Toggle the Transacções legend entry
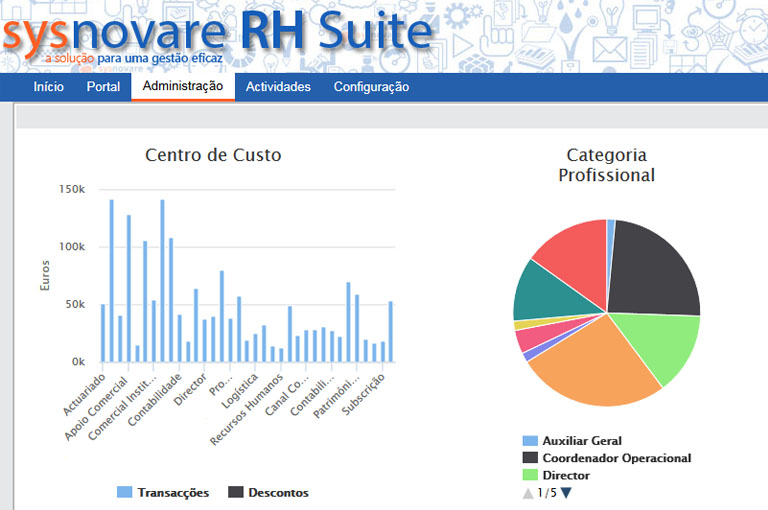The width and height of the screenshot is (768, 510). 163,492
